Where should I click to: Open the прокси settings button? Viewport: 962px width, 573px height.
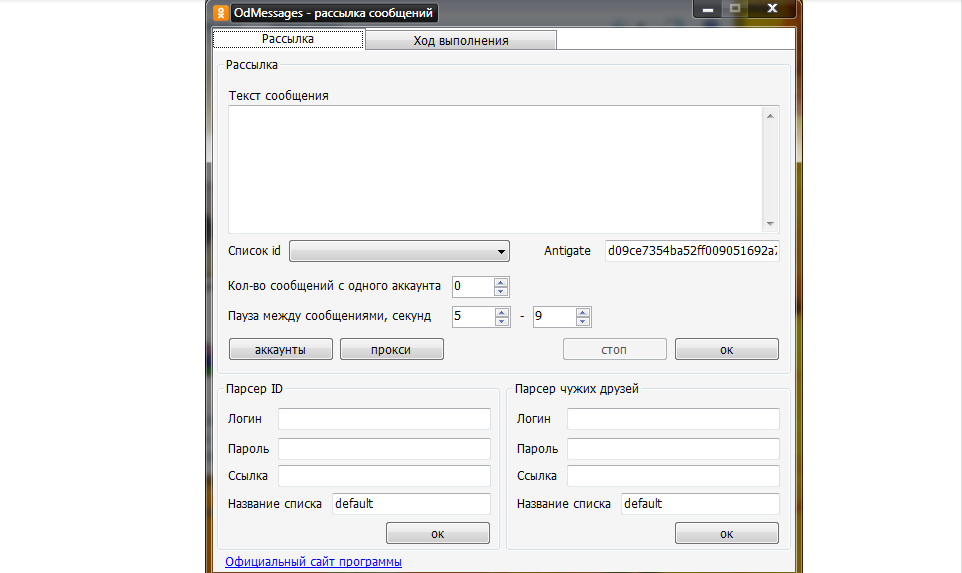391,350
